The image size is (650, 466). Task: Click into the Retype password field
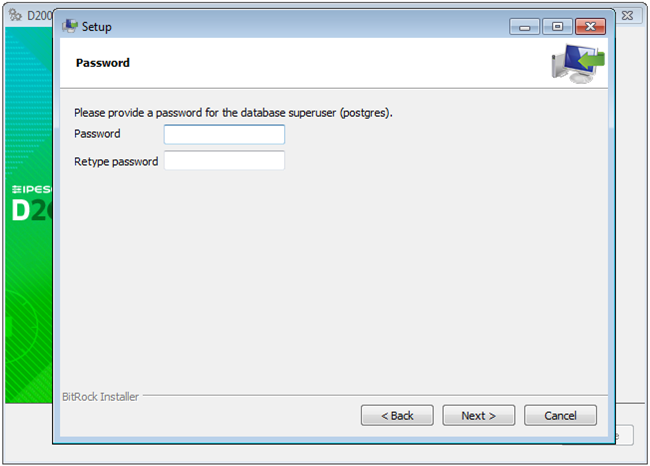coord(224,161)
